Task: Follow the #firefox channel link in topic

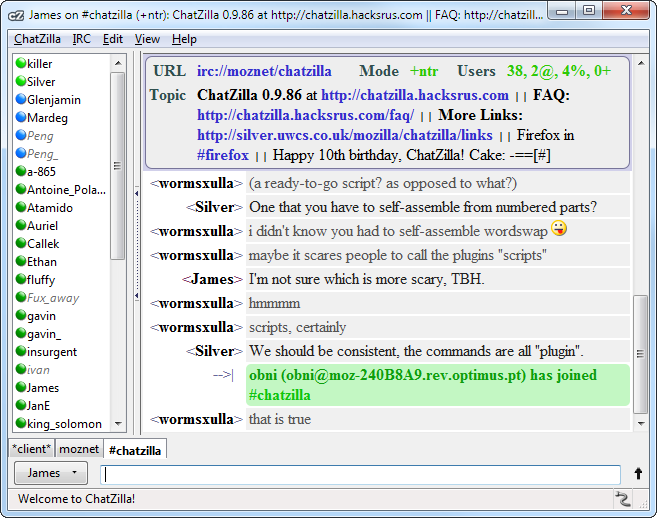Action: coord(222,155)
